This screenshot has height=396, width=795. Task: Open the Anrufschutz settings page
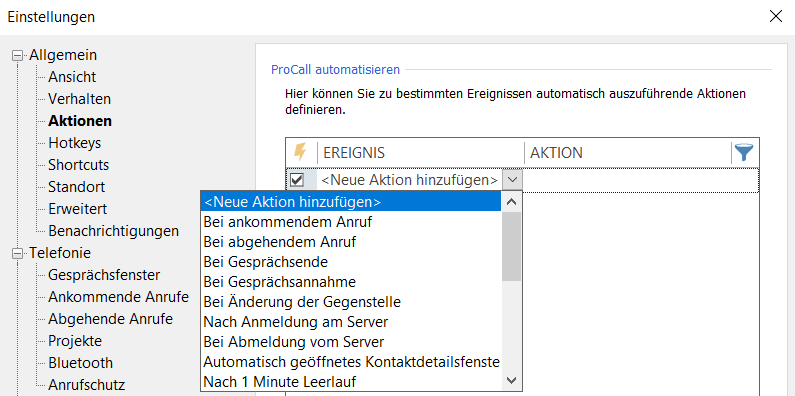tap(87, 385)
